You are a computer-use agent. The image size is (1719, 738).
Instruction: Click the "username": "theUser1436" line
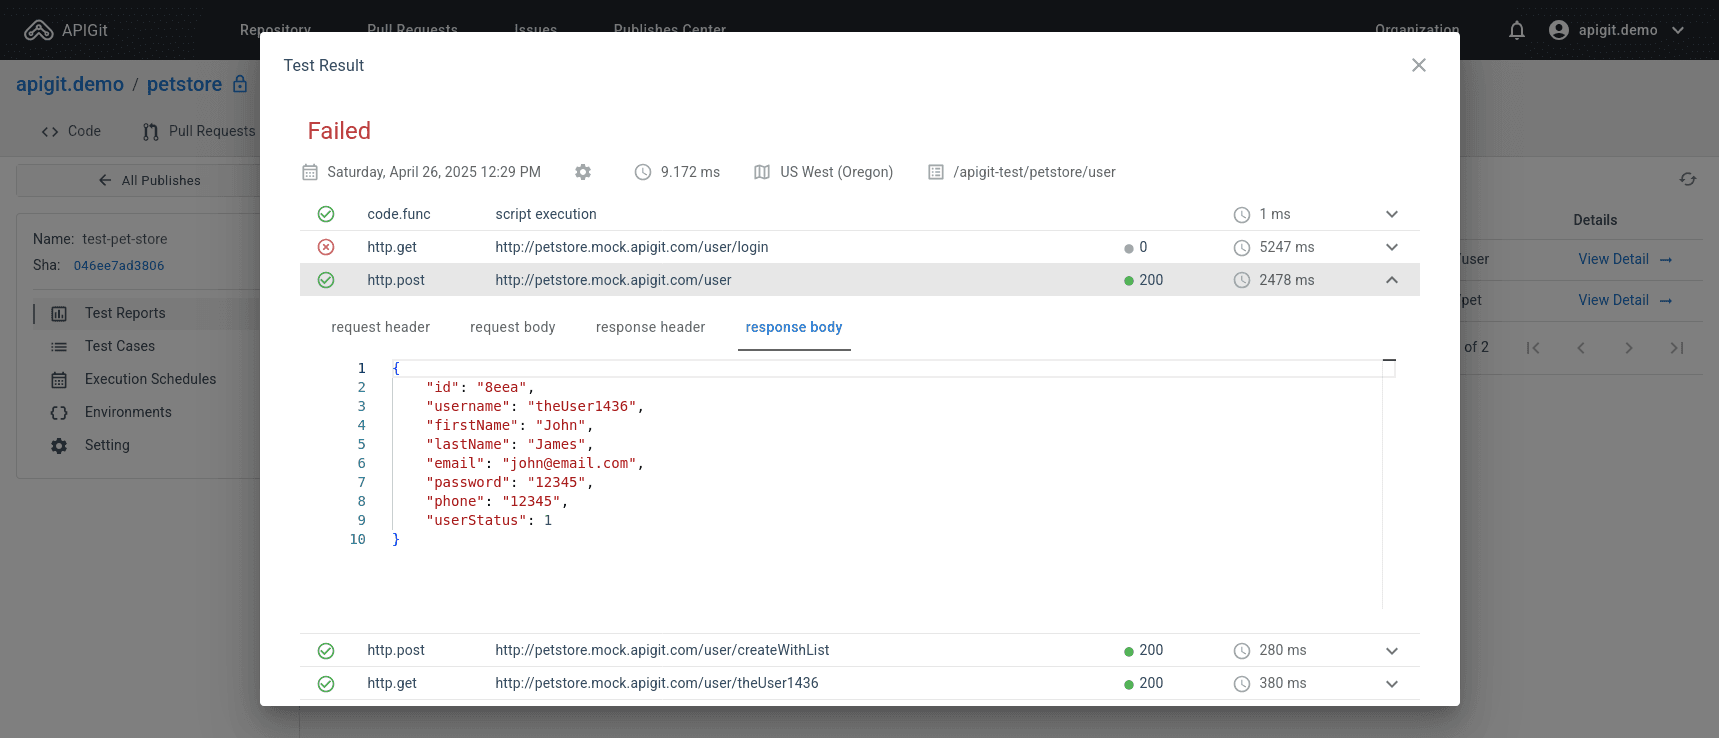[535, 406]
